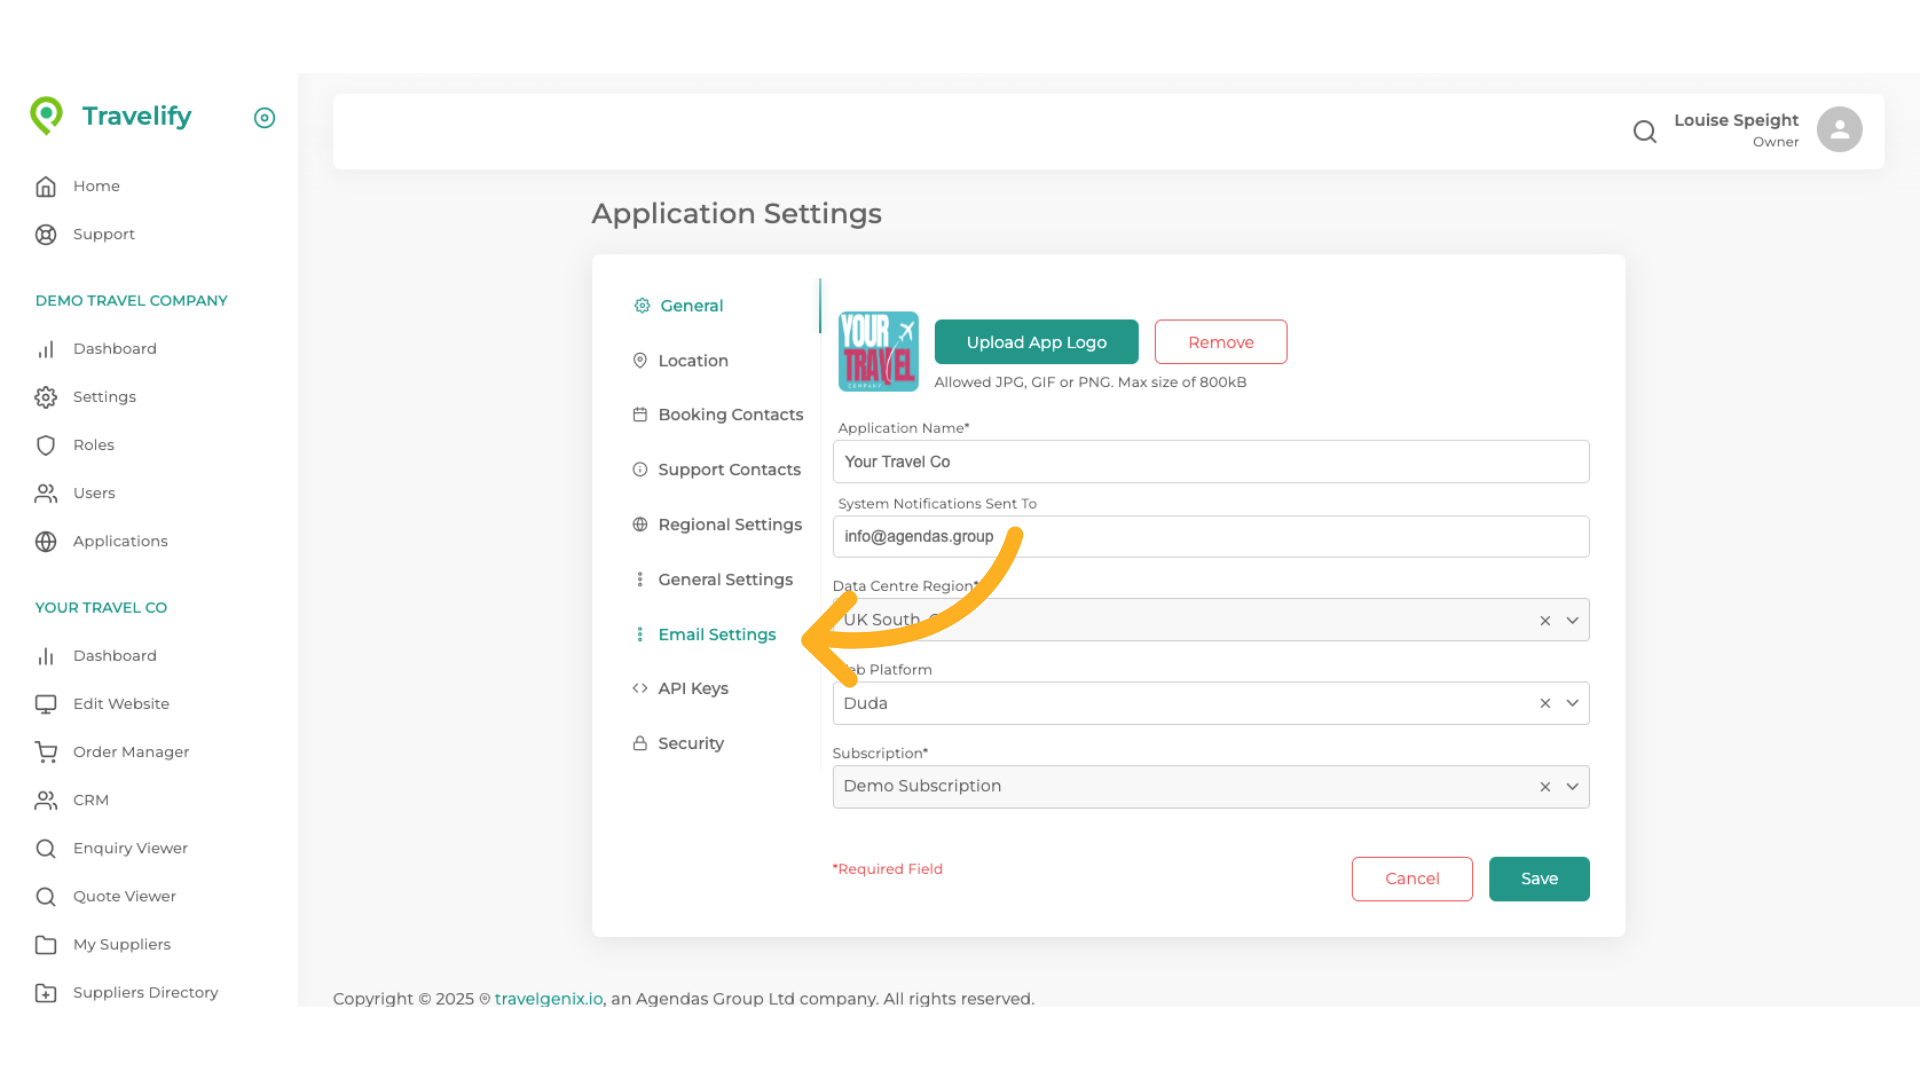Open Users from the sidebar icon

(46, 493)
